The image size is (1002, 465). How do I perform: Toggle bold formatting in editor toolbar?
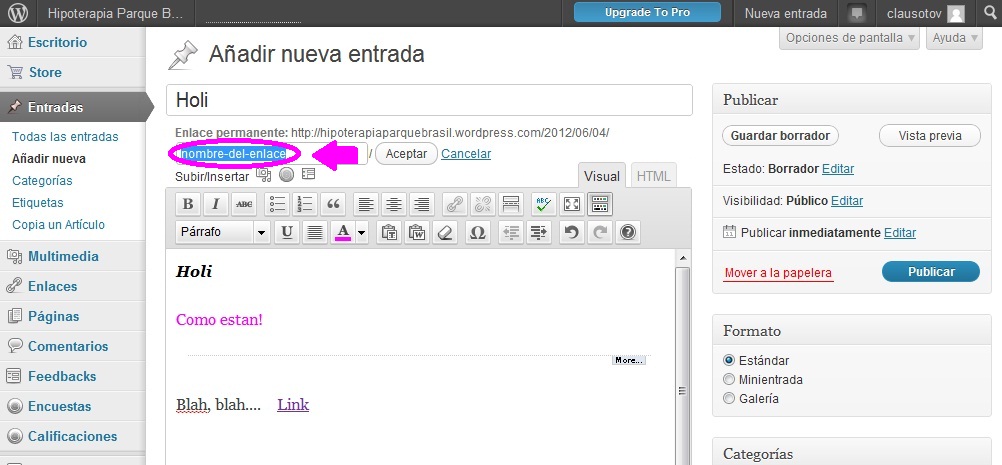point(187,204)
